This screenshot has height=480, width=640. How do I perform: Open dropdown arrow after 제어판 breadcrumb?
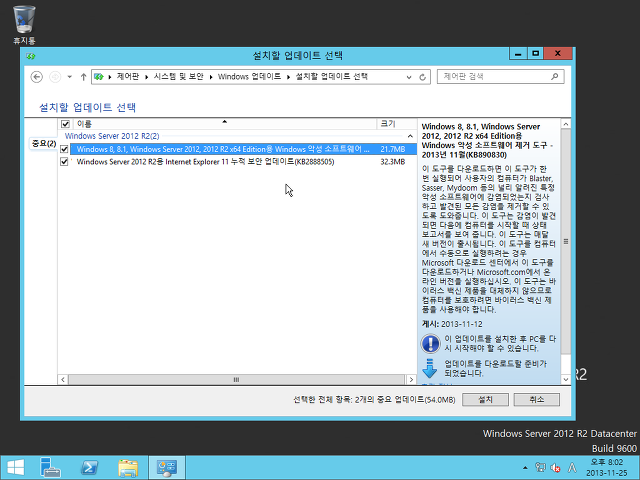[147, 77]
